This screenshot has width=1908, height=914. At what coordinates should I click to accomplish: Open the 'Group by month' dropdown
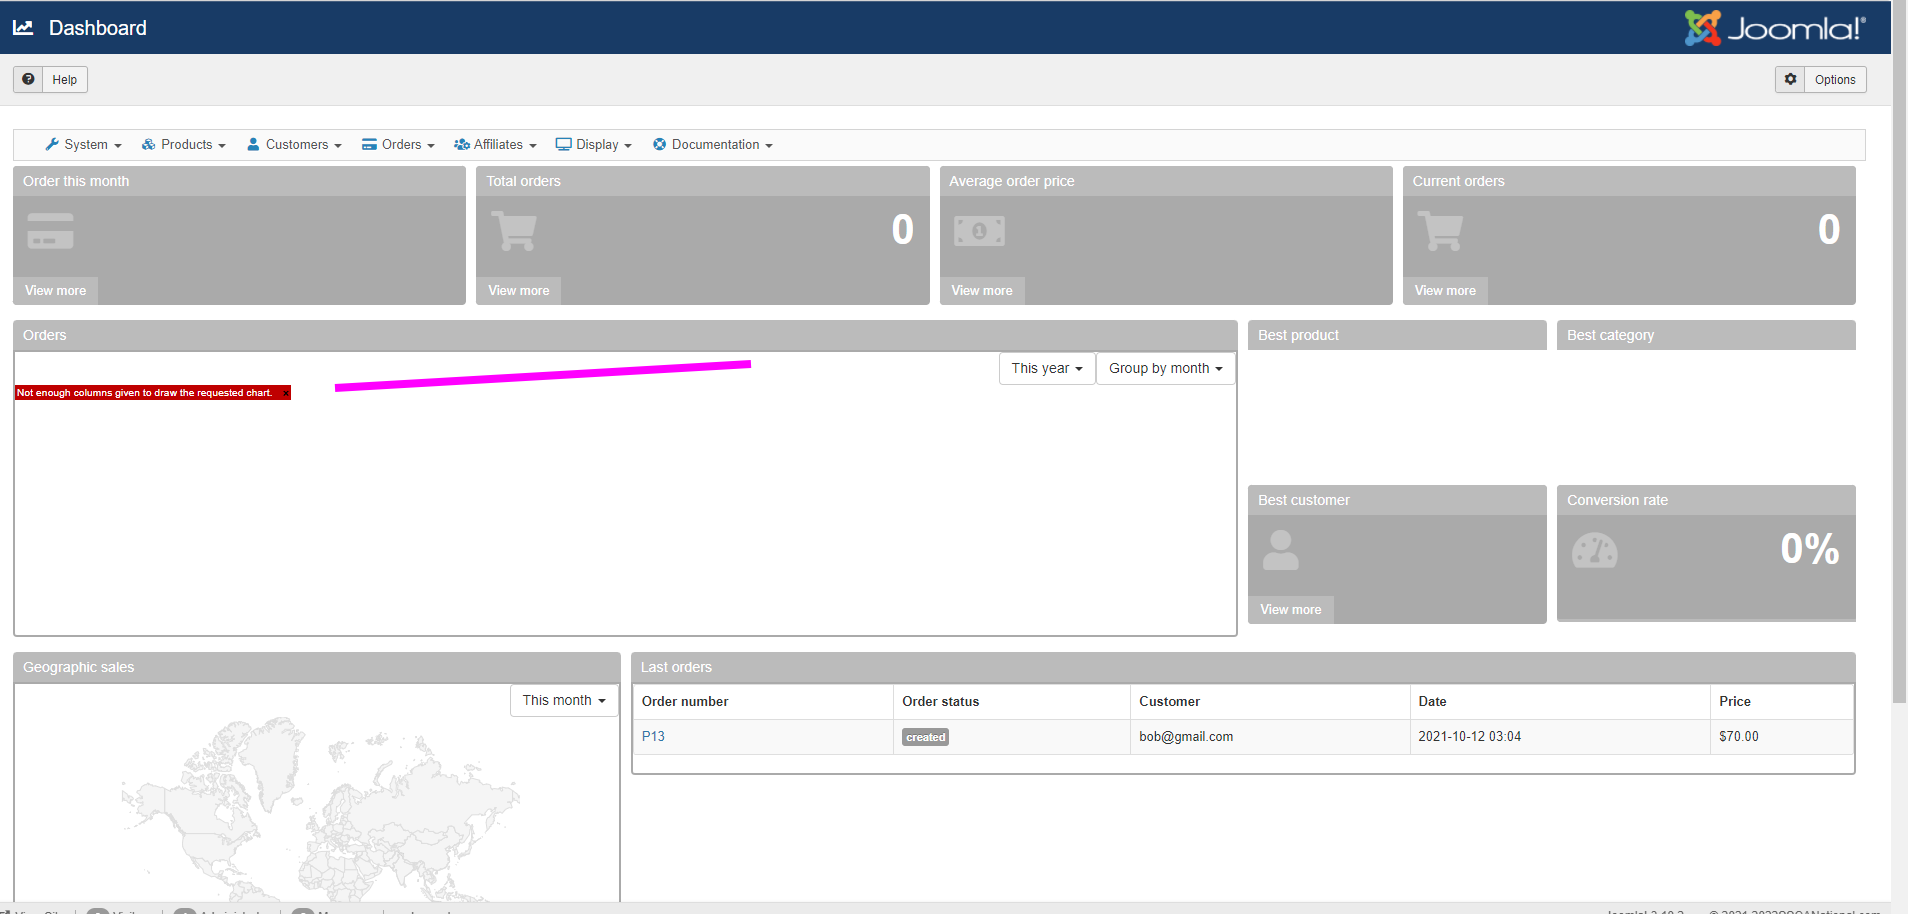[1166, 369]
